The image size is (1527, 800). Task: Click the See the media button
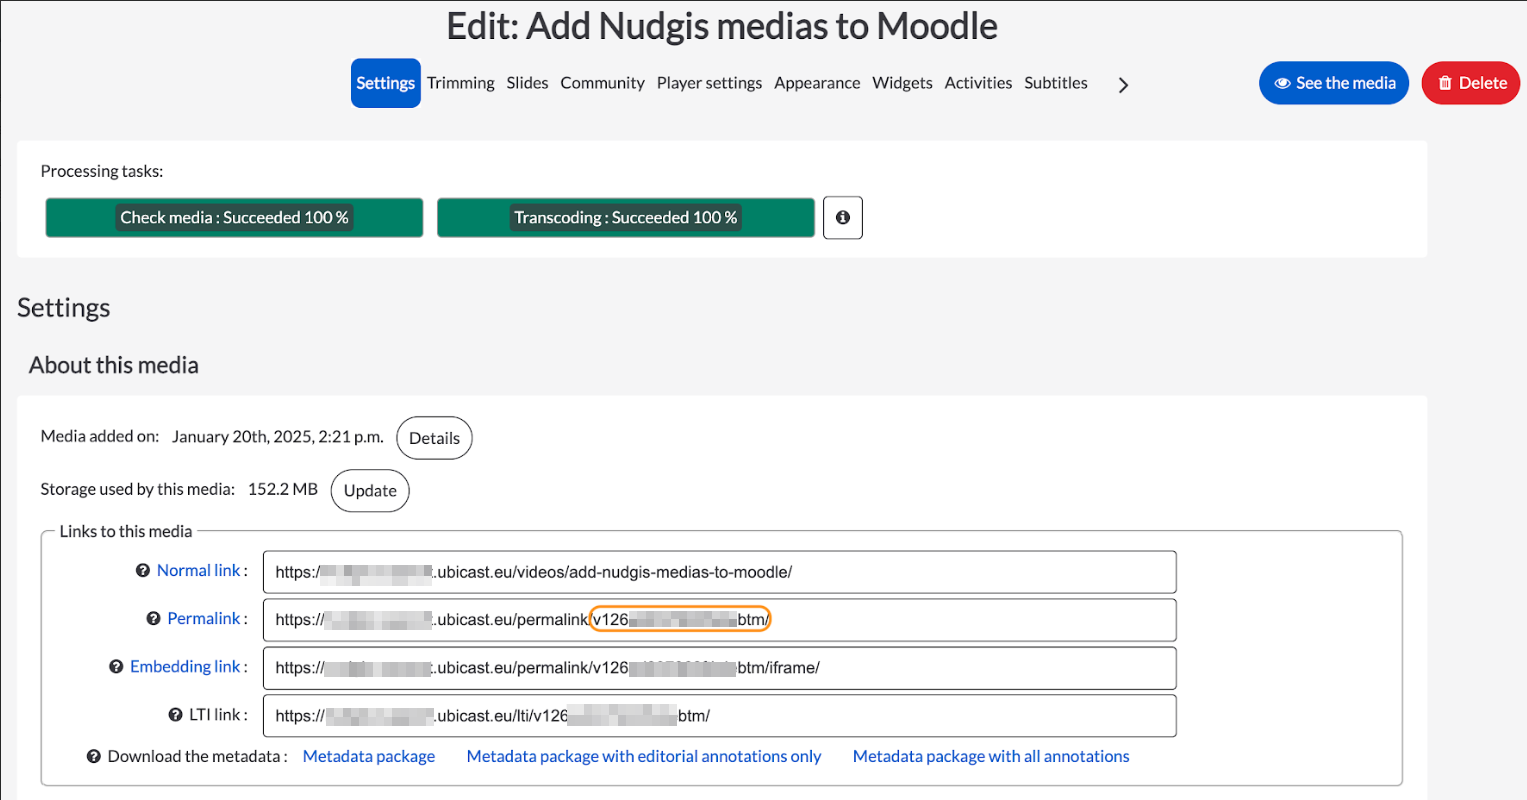[x=1334, y=83]
